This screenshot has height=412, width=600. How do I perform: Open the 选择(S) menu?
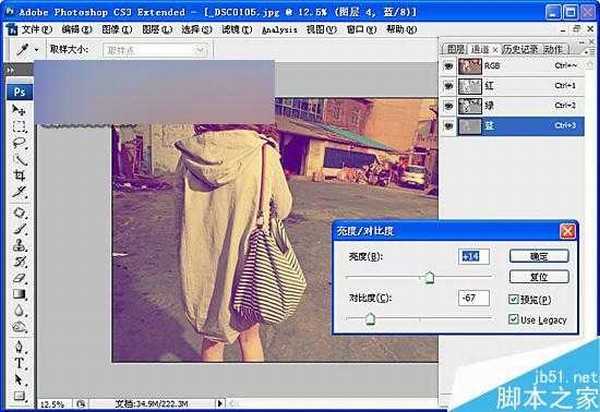[197, 29]
